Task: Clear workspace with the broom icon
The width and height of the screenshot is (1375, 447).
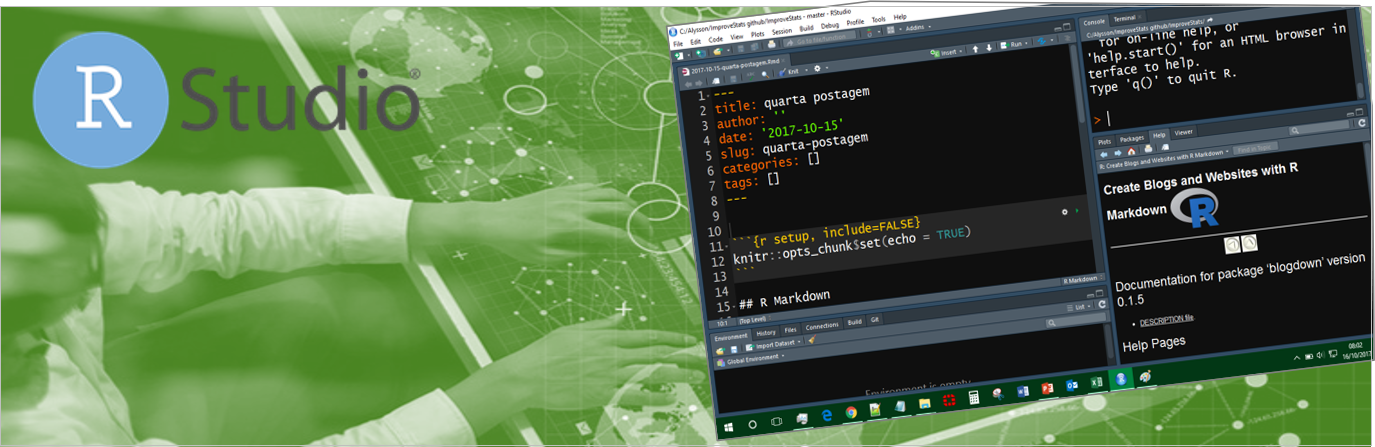Action: point(812,339)
